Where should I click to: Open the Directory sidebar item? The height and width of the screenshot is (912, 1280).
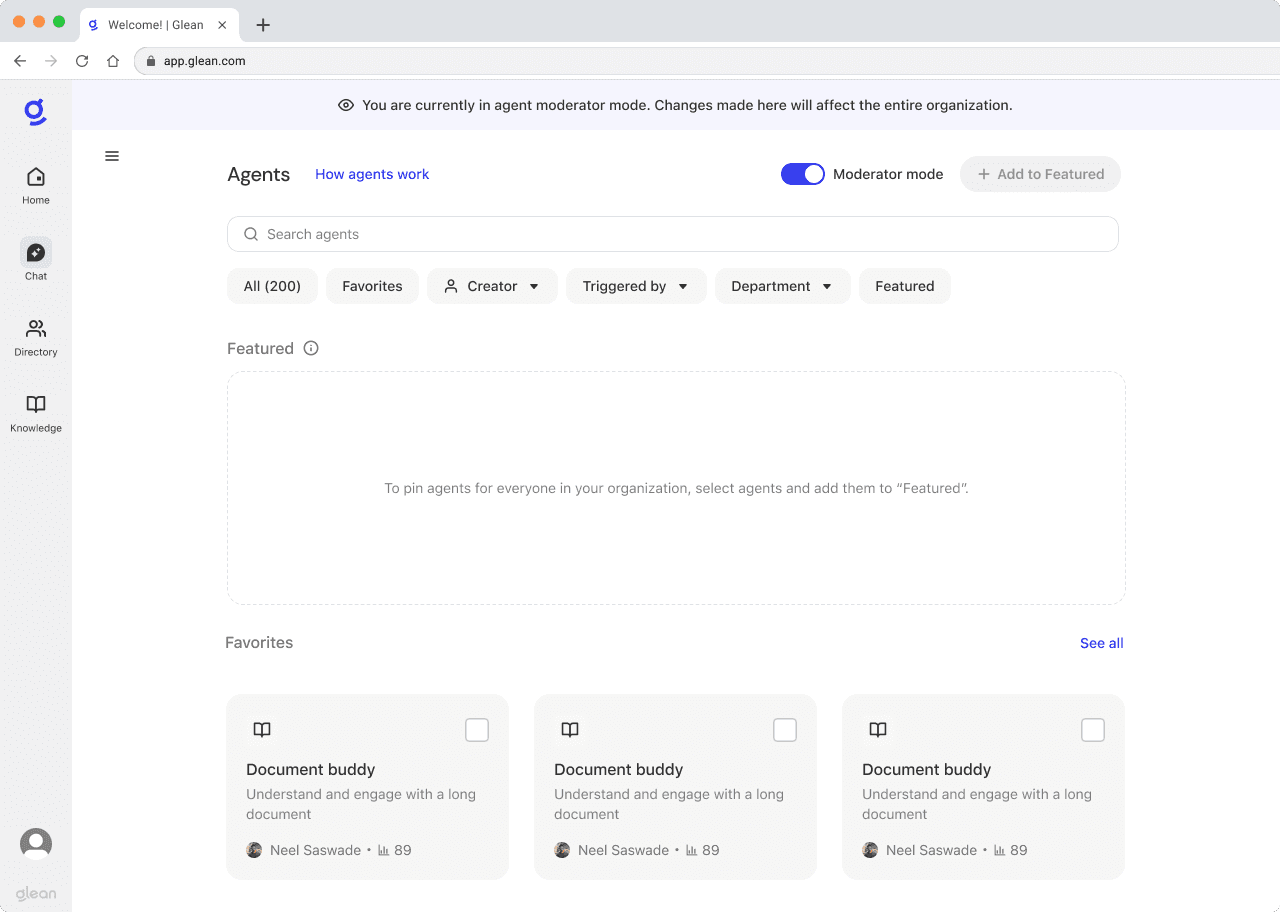pyautogui.click(x=36, y=338)
